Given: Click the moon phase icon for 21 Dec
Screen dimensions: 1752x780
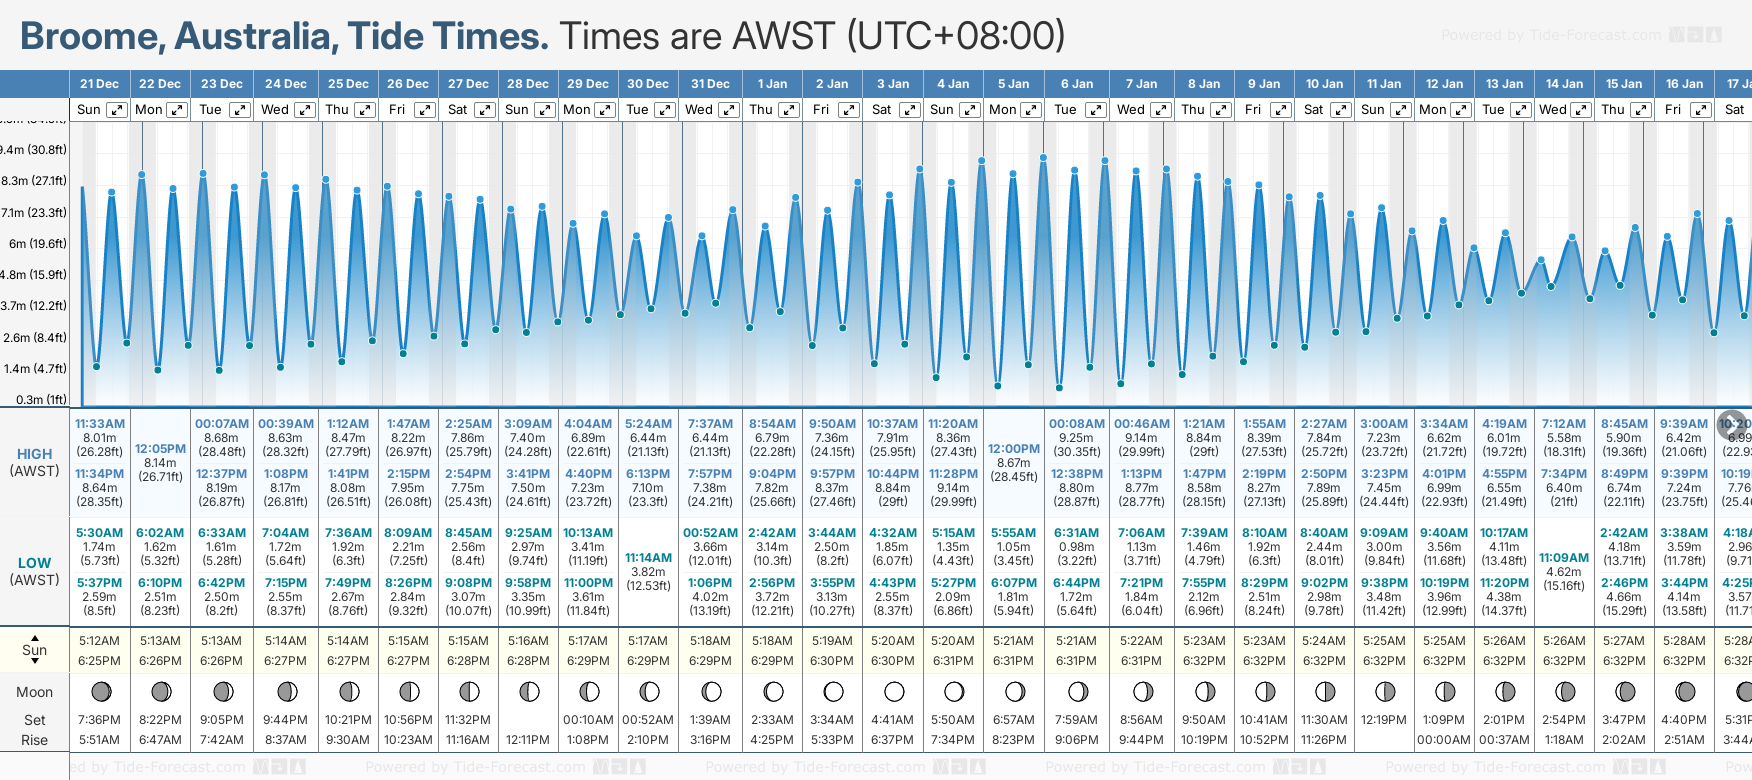Looking at the screenshot, I should coord(100,691).
